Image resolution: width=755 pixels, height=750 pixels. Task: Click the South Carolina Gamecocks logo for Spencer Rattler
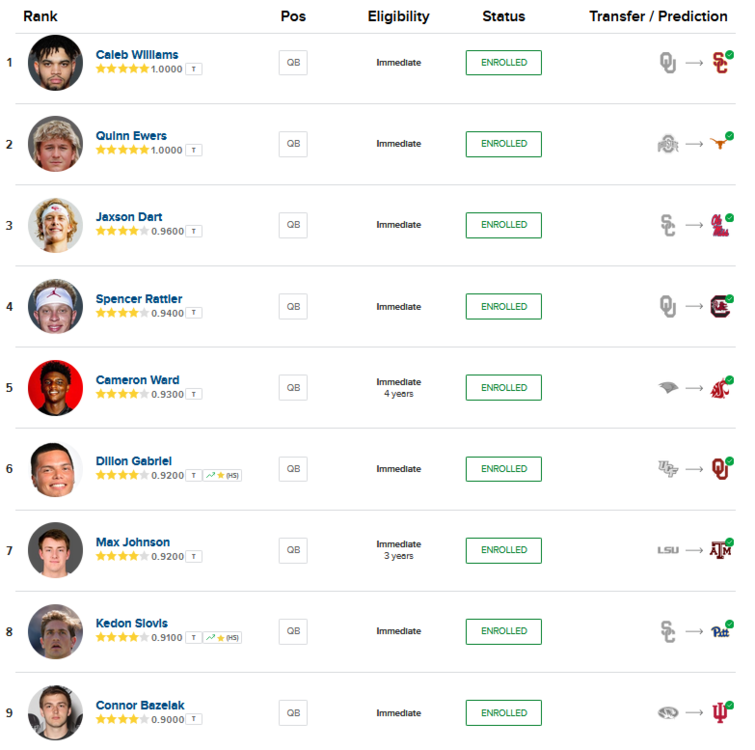click(x=719, y=306)
